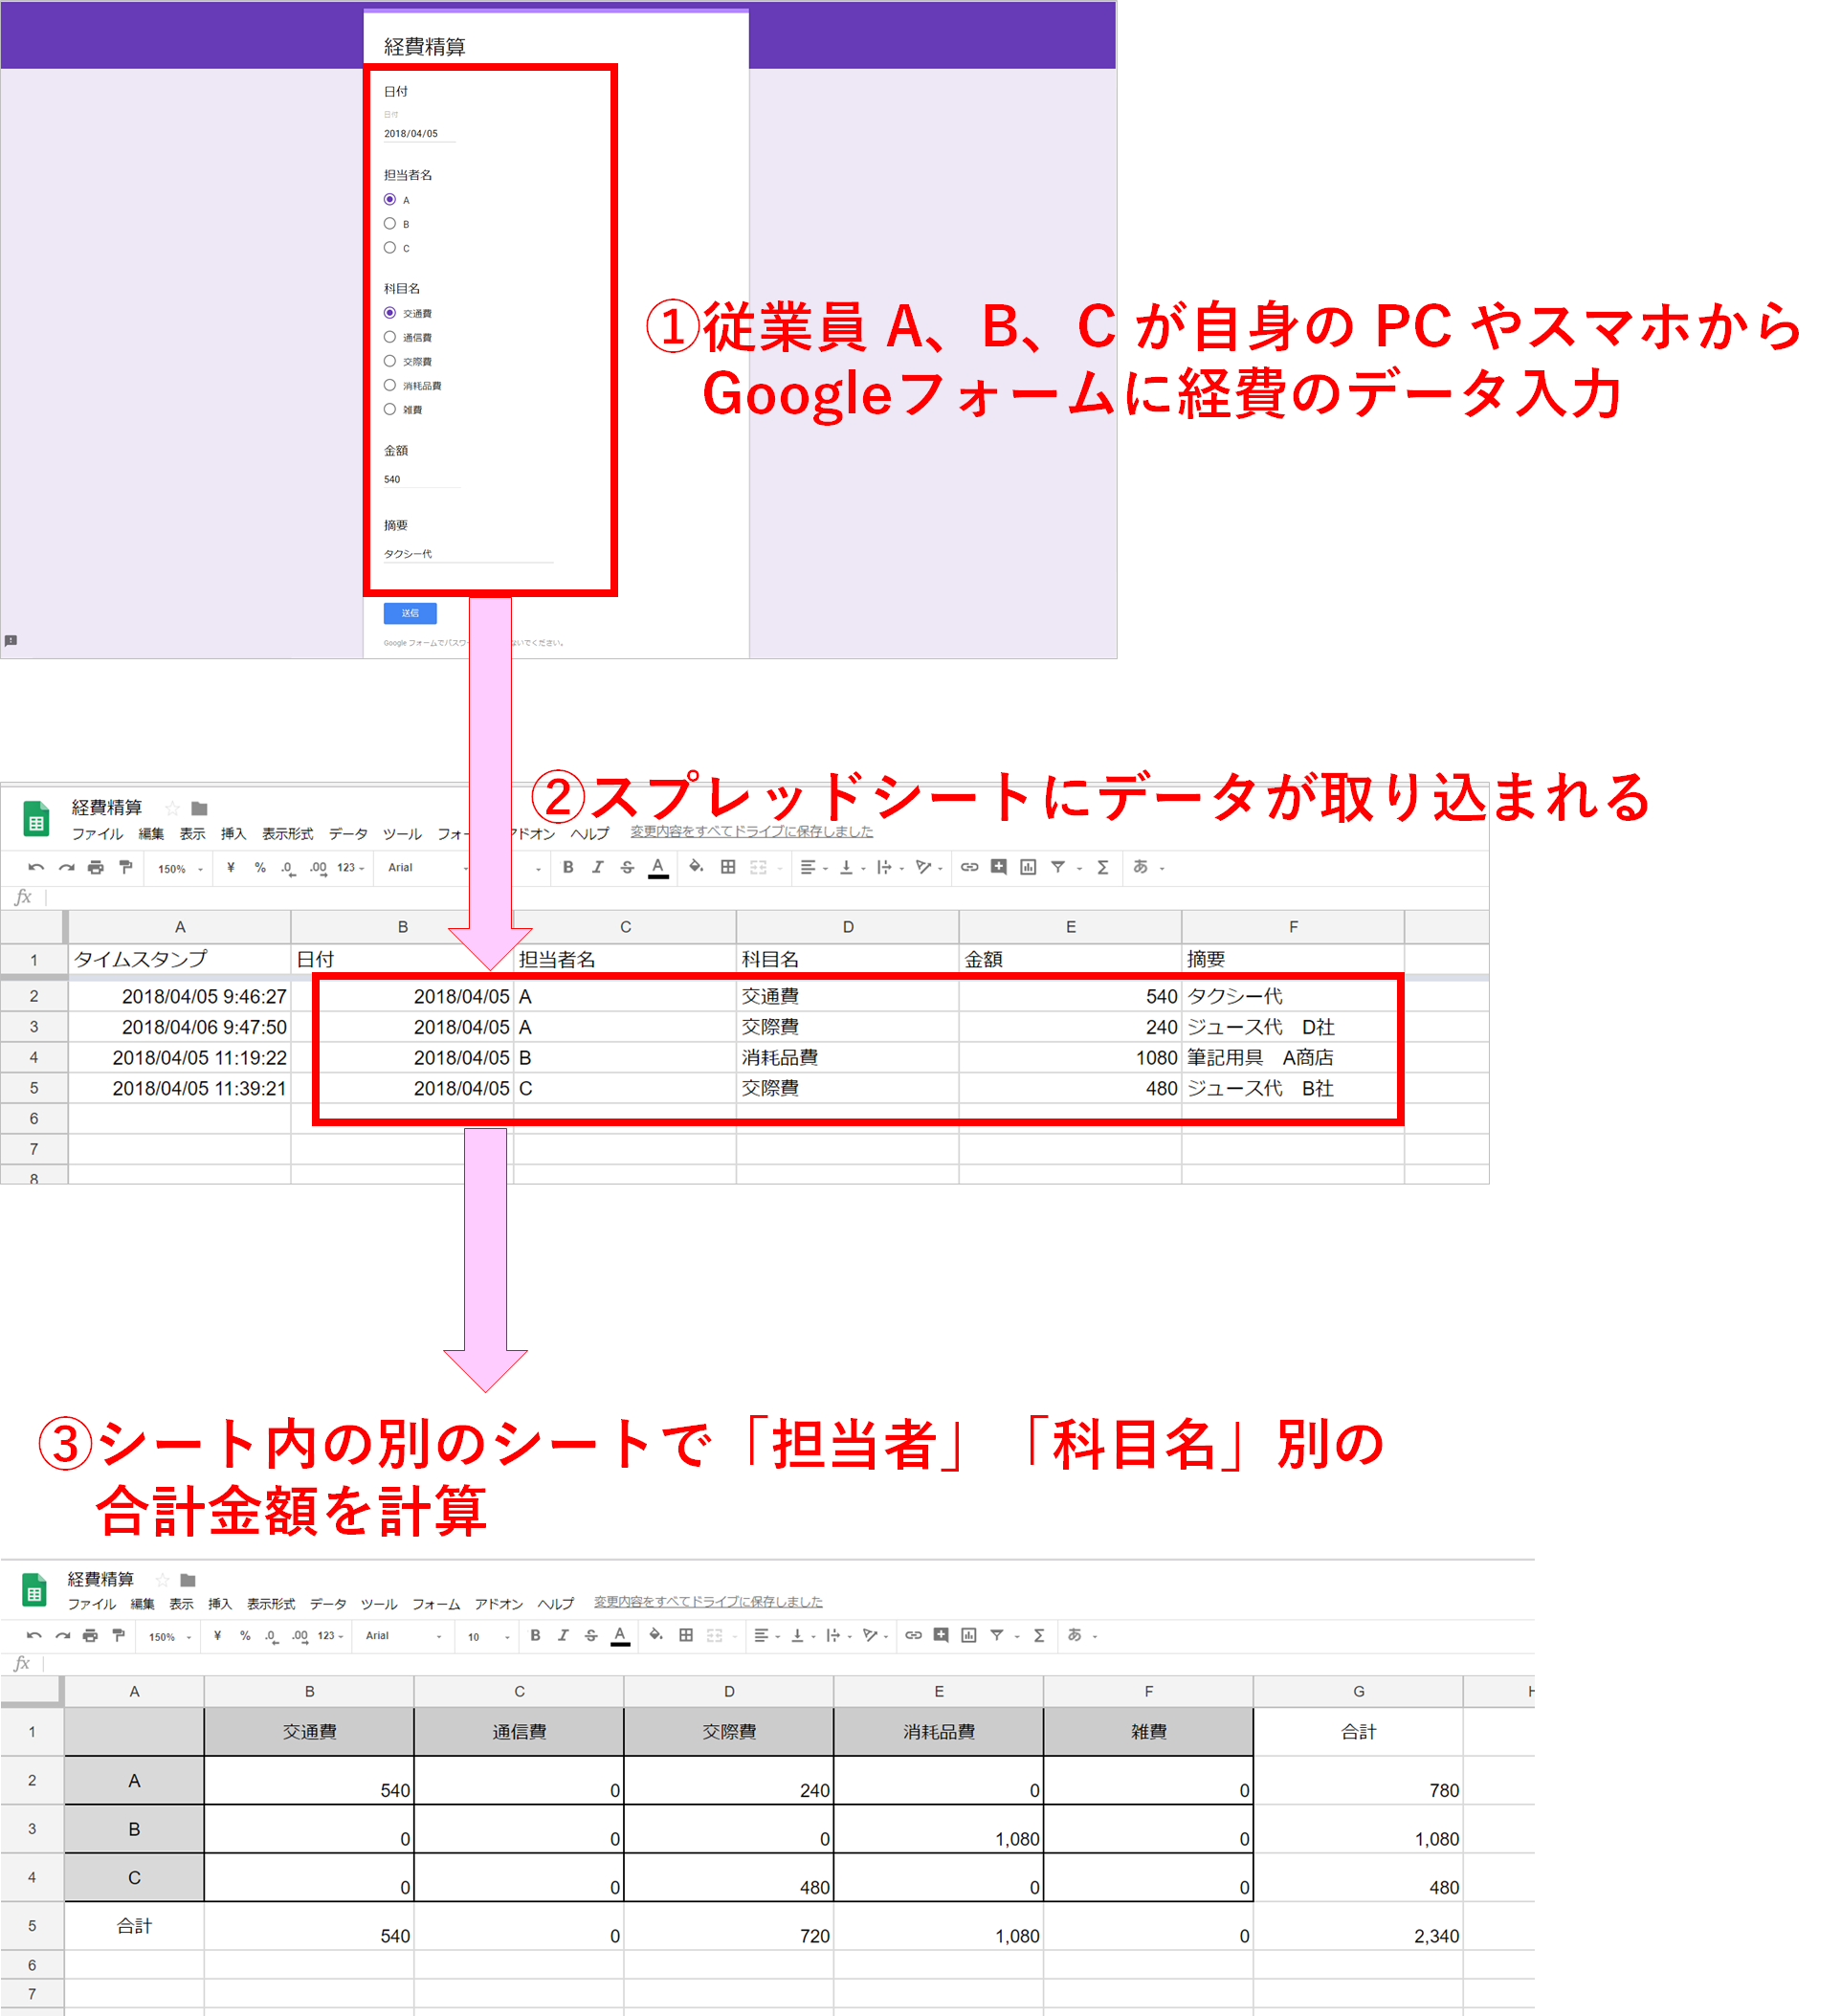
Task: Toggle strikethrough in the timestamp spreadsheet toolbar
Action: click(x=627, y=867)
